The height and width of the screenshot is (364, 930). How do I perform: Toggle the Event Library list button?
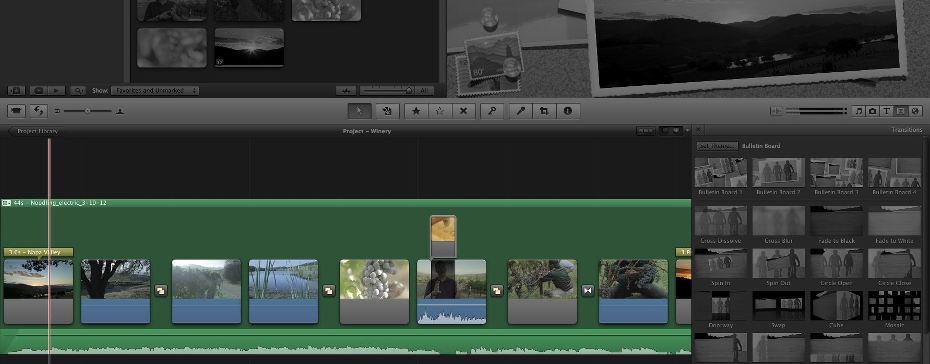(x=16, y=91)
